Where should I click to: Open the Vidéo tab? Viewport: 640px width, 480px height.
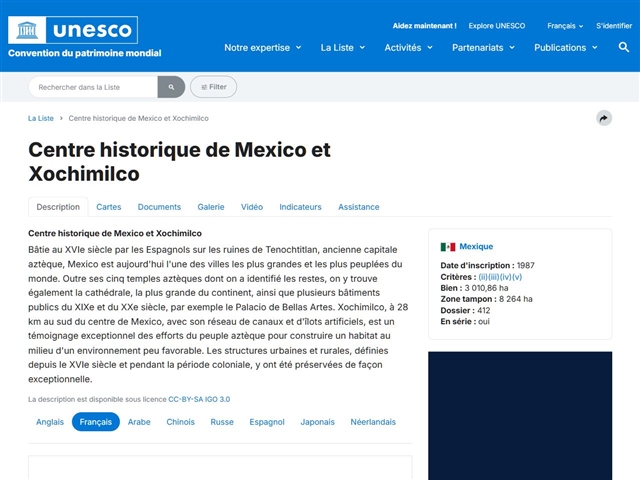coord(252,207)
